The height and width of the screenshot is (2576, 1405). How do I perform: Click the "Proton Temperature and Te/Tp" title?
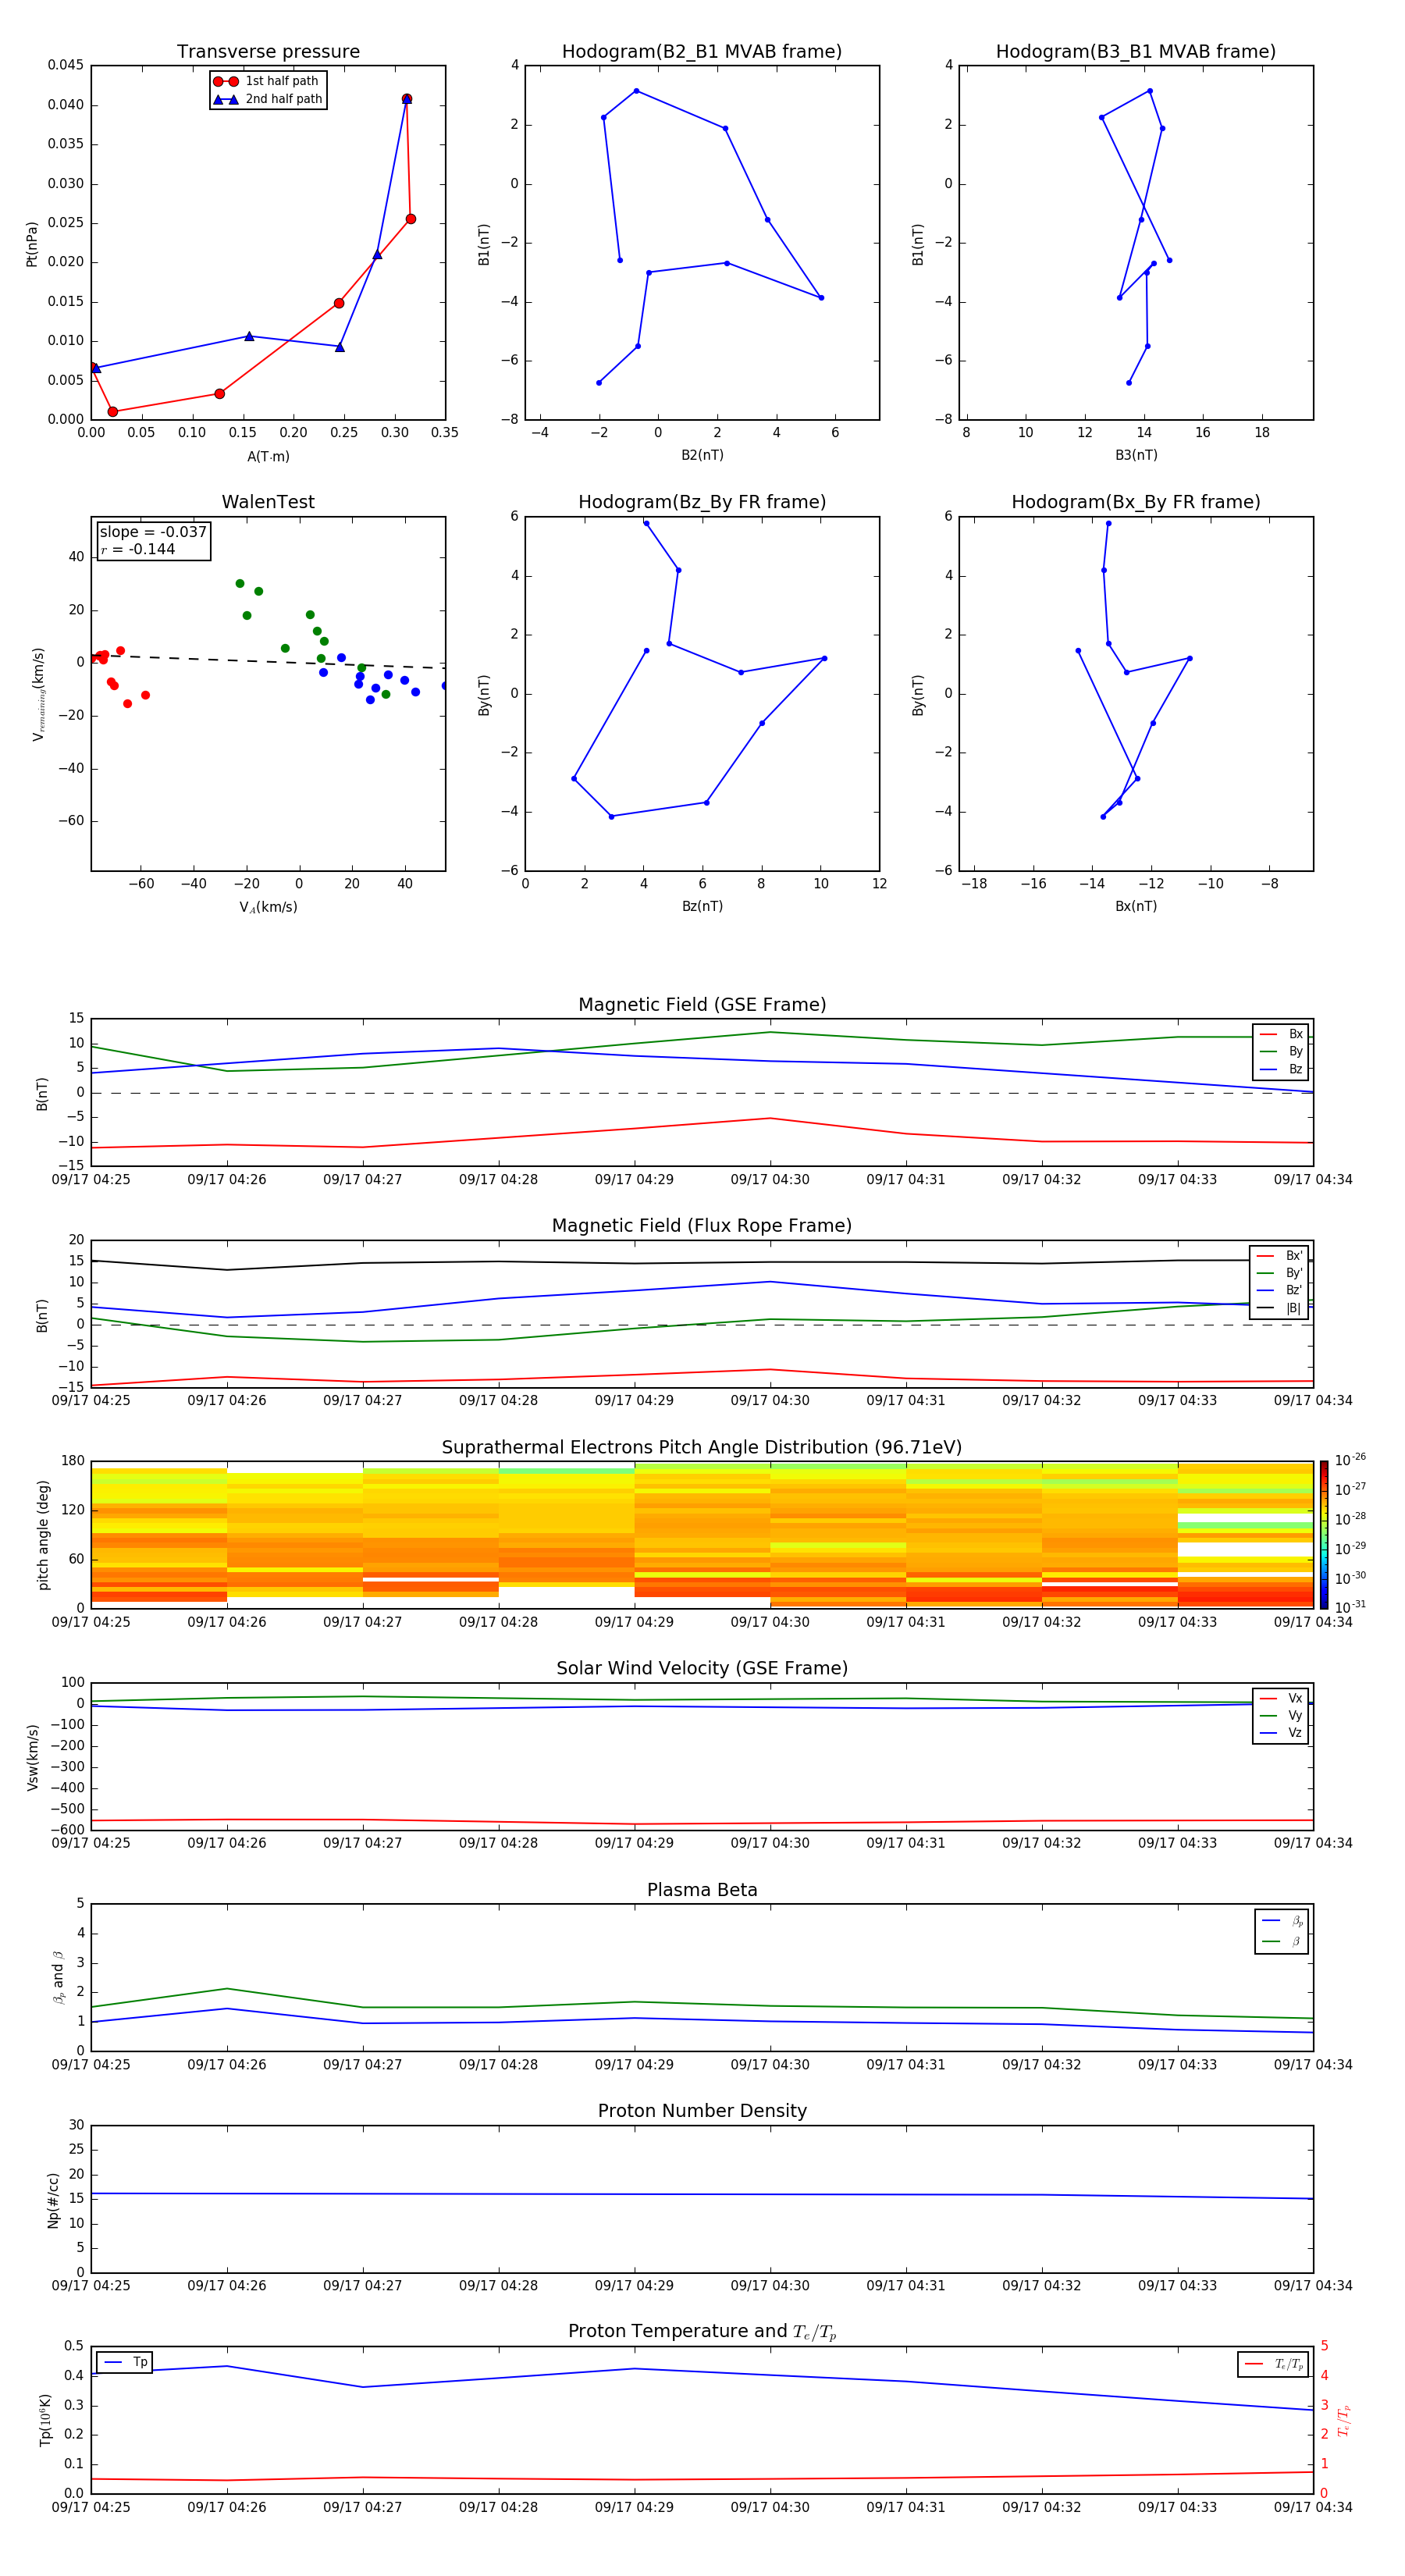tap(702, 2332)
